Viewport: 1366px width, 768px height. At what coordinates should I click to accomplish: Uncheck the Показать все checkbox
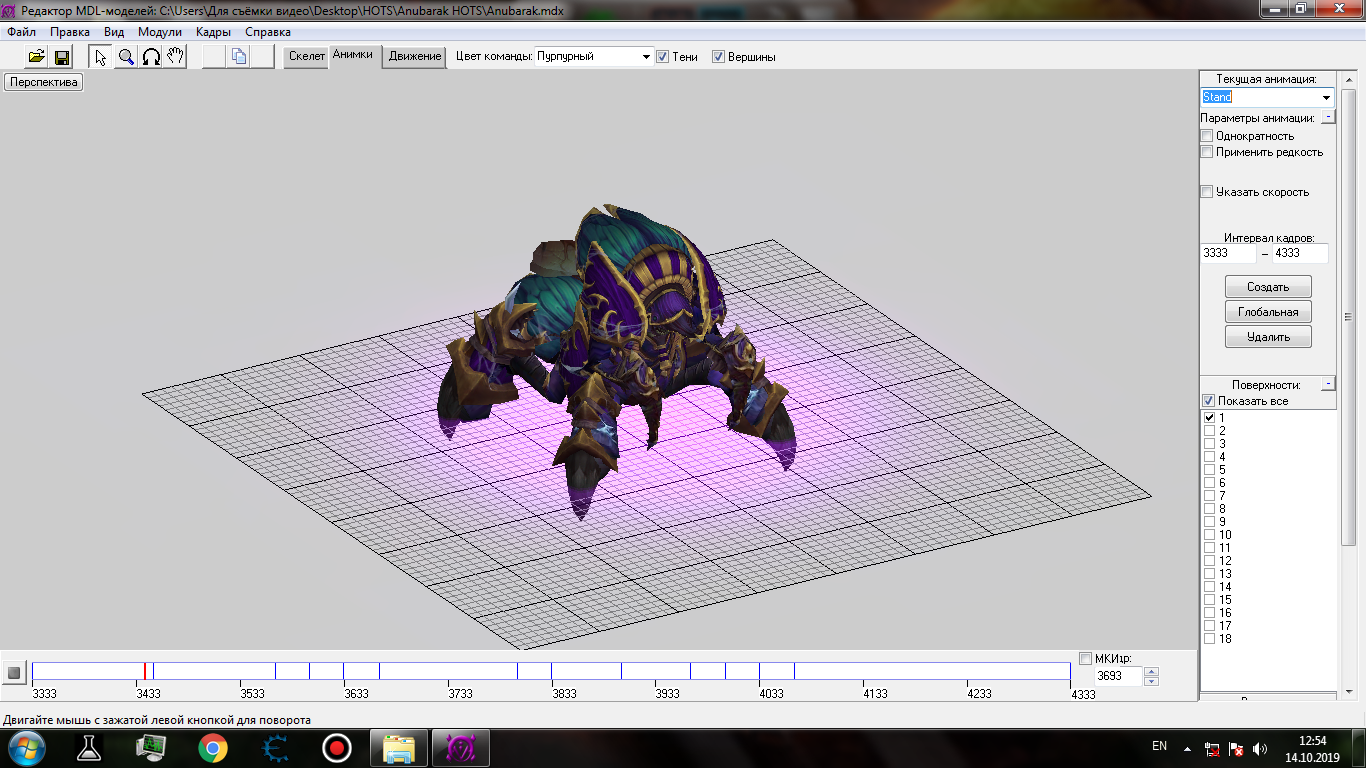(1208, 401)
